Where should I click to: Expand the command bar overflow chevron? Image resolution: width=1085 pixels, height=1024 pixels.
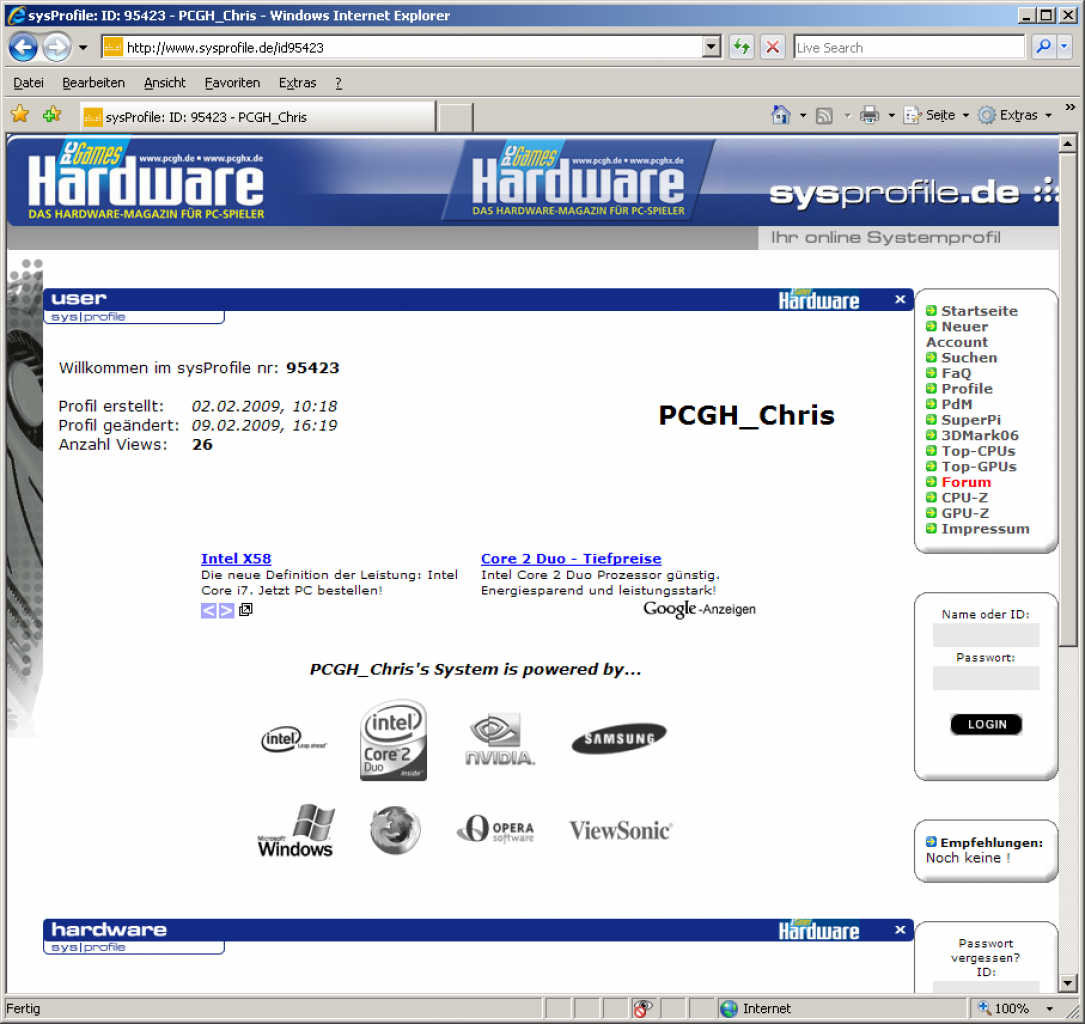[x=1070, y=107]
